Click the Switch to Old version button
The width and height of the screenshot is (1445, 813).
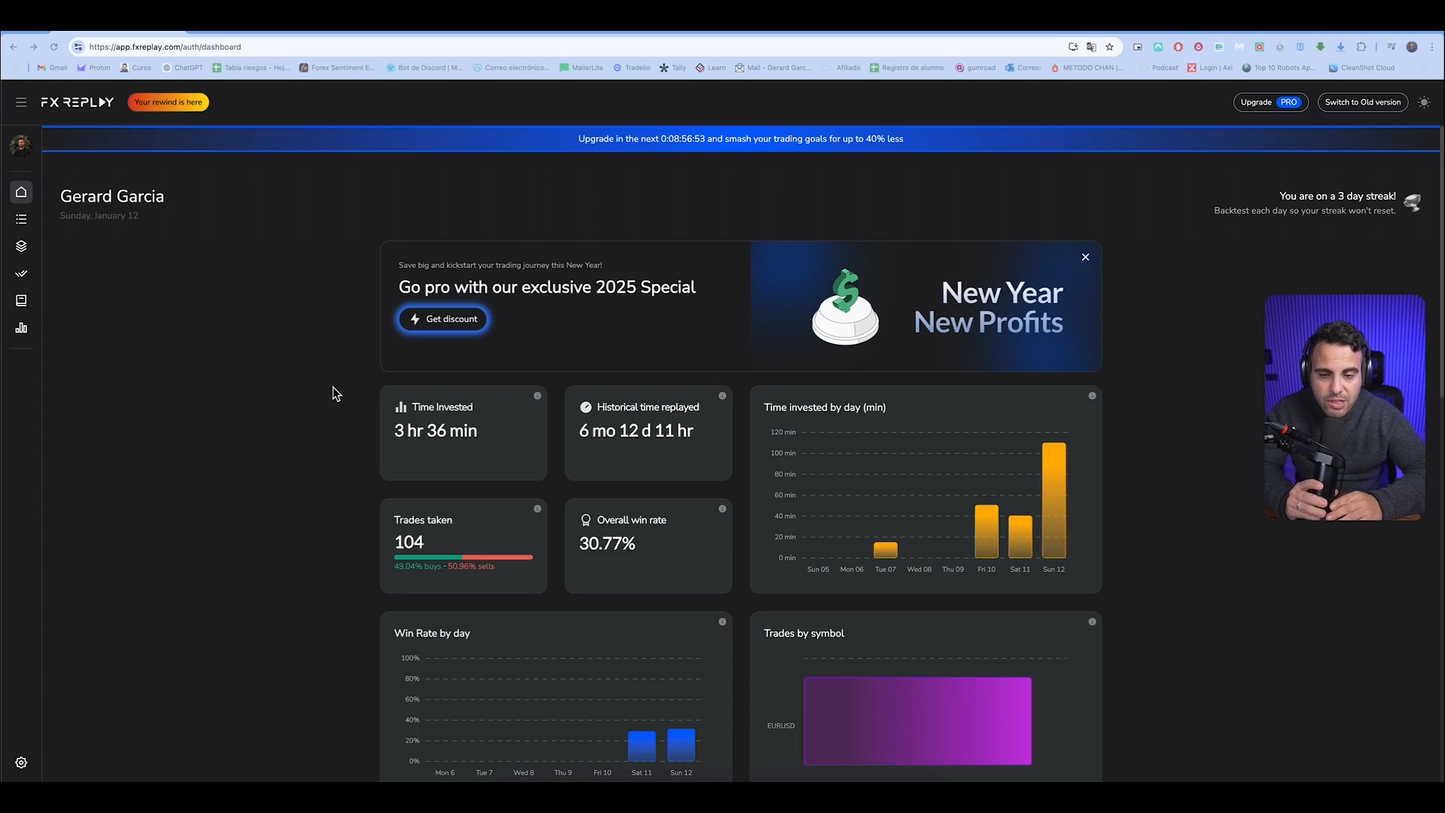coord(1362,102)
